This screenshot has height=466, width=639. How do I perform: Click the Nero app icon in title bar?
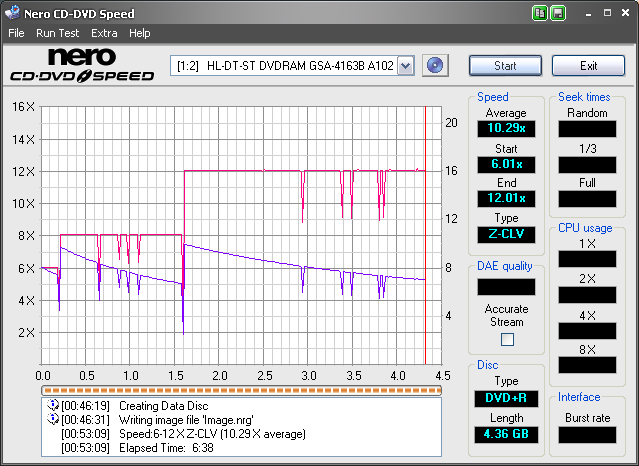click(x=12, y=13)
